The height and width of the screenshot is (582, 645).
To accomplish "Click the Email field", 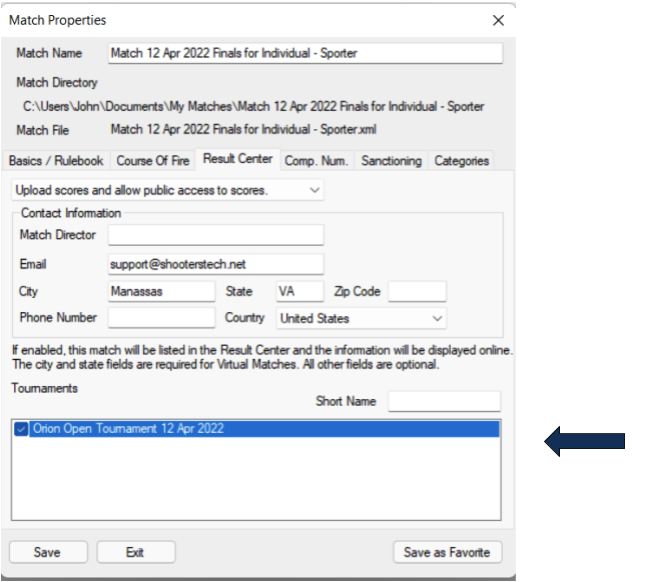I will (x=216, y=264).
